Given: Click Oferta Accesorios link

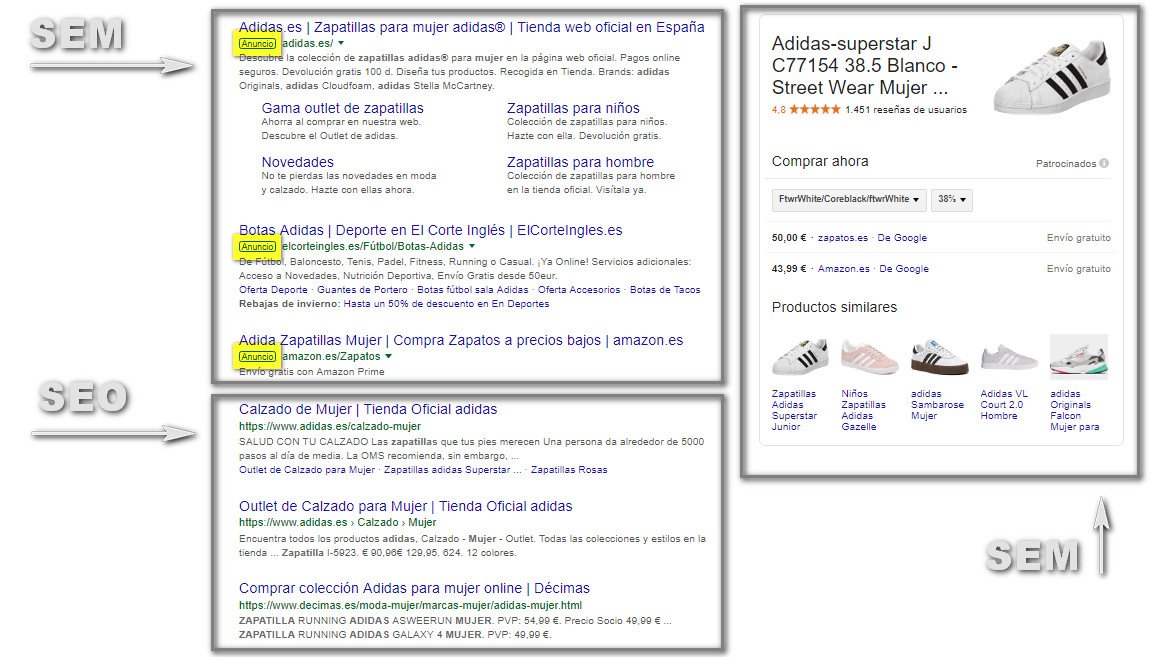Looking at the screenshot, I should [x=579, y=290].
